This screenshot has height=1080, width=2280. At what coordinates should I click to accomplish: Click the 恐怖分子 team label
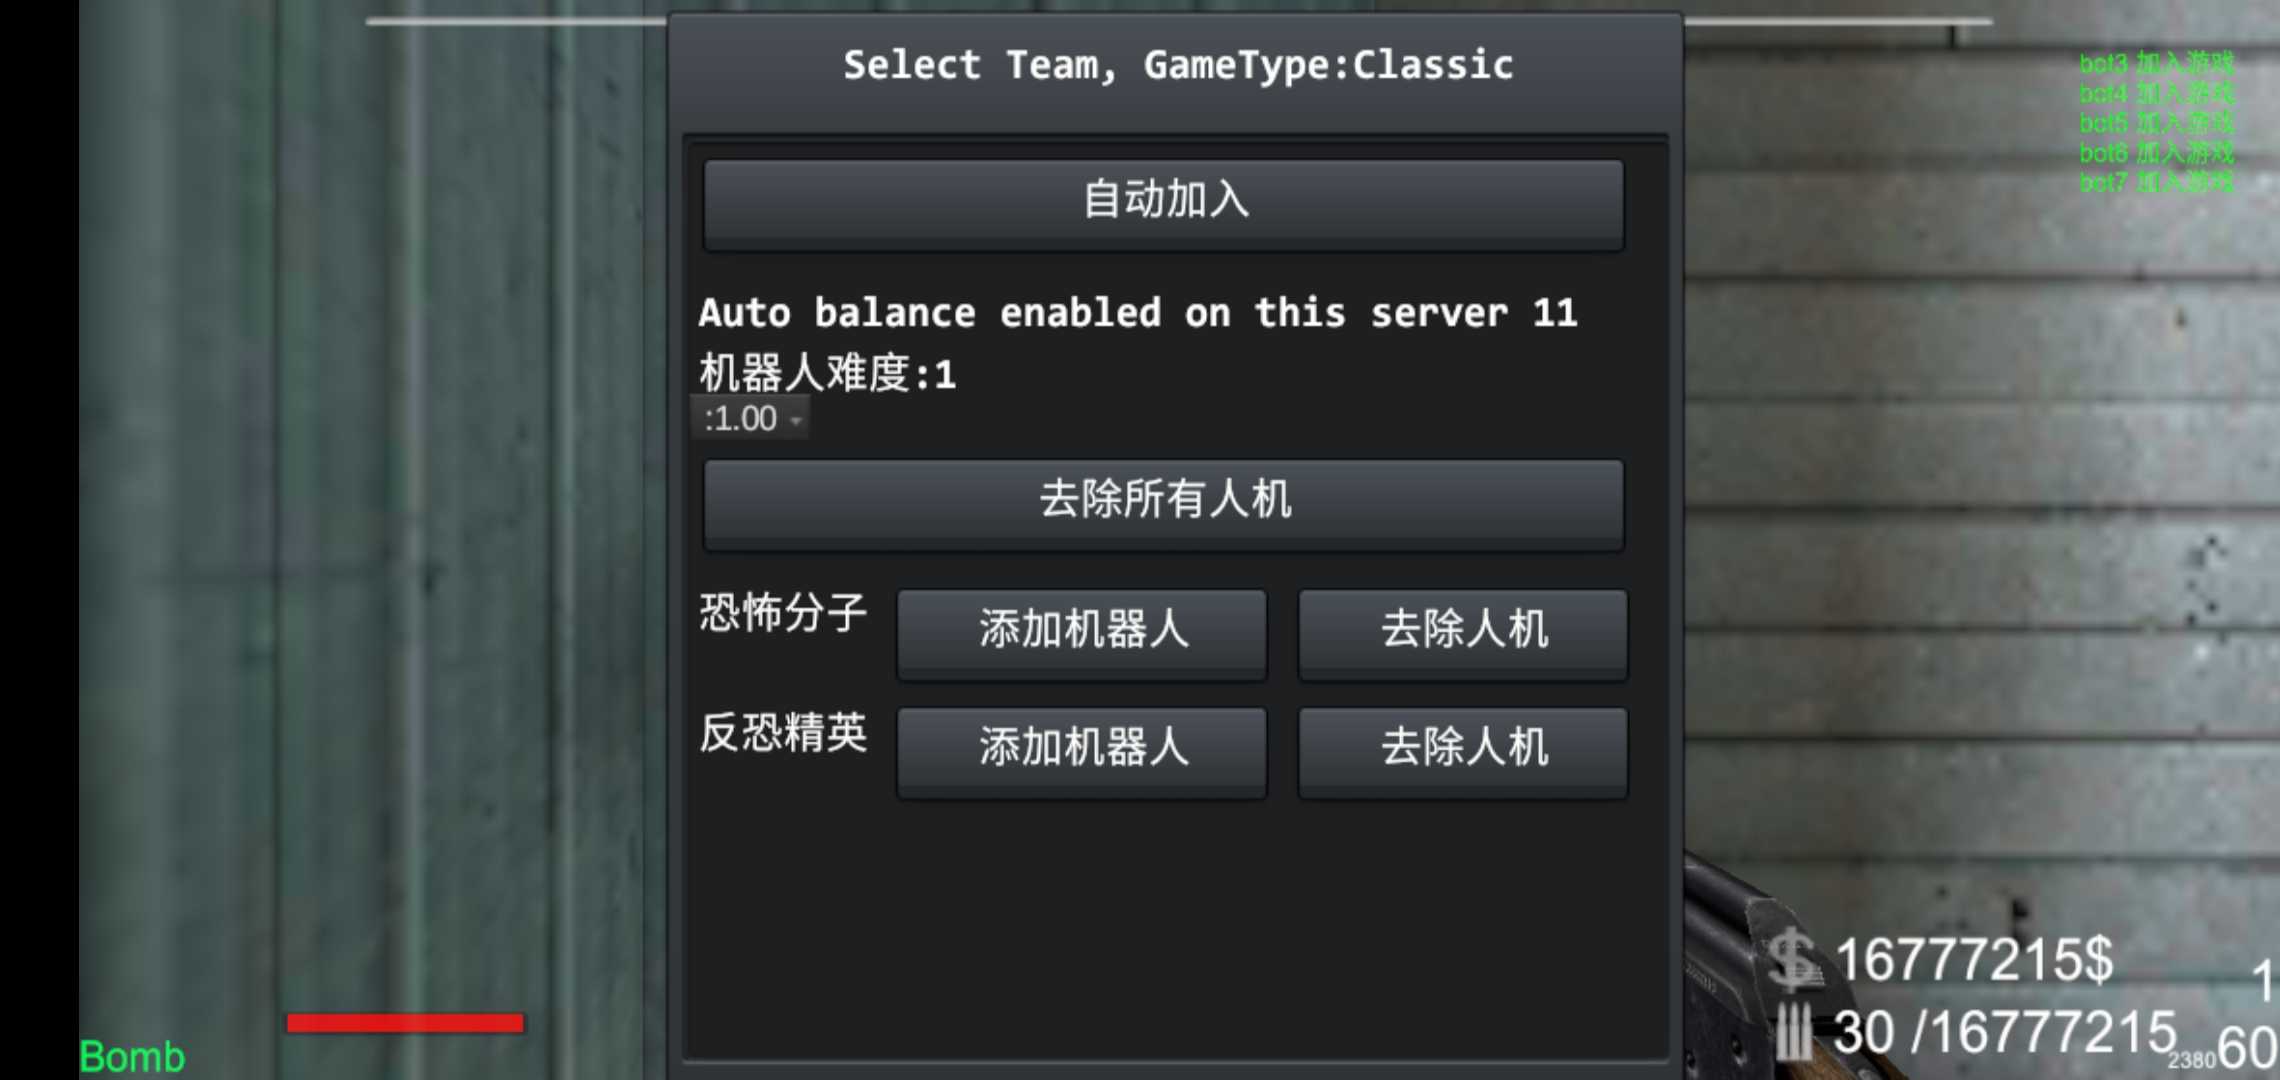click(x=783, y=612)
